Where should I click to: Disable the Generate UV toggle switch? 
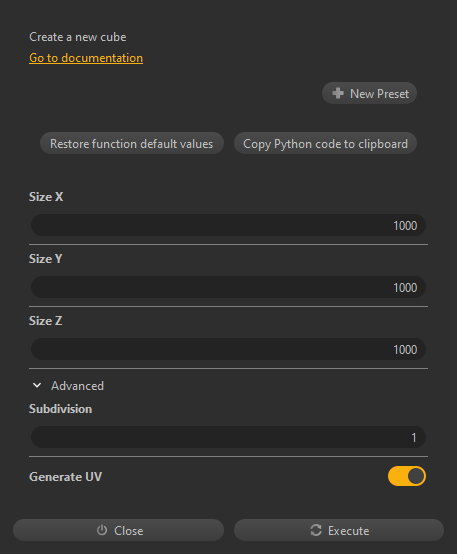[407, 476]
